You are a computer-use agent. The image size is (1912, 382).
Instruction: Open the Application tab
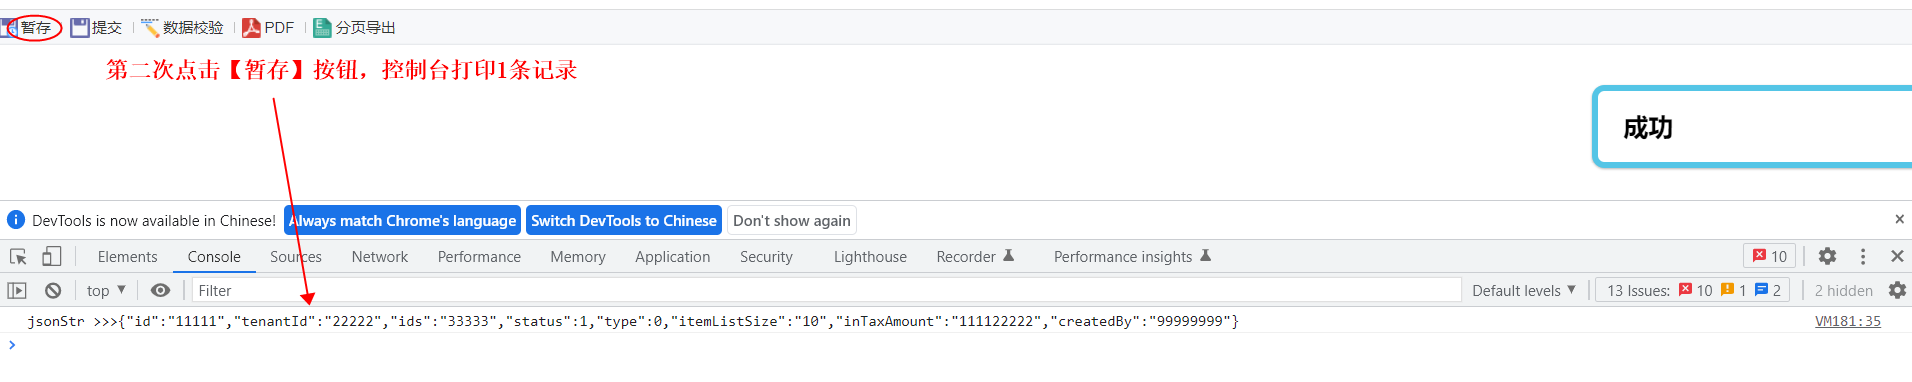click(x=673, y=257)
